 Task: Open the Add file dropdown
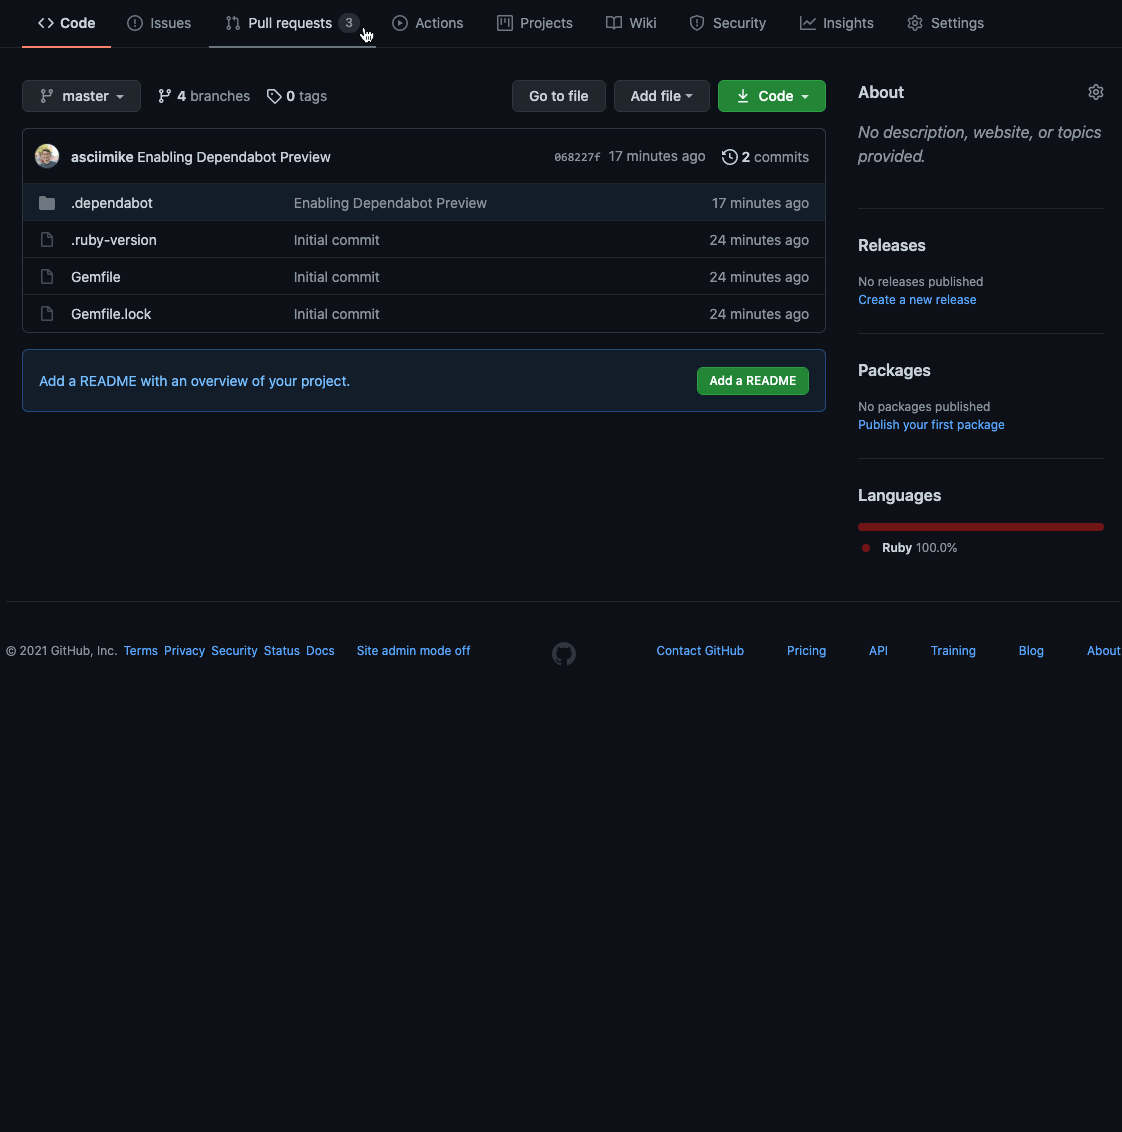[661, 96]
